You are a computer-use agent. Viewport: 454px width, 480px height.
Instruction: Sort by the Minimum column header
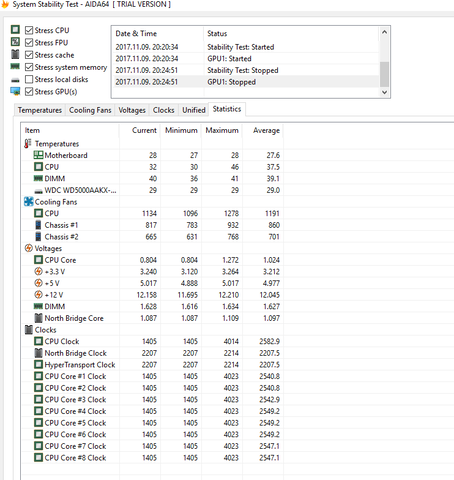(x=181, y=130)
